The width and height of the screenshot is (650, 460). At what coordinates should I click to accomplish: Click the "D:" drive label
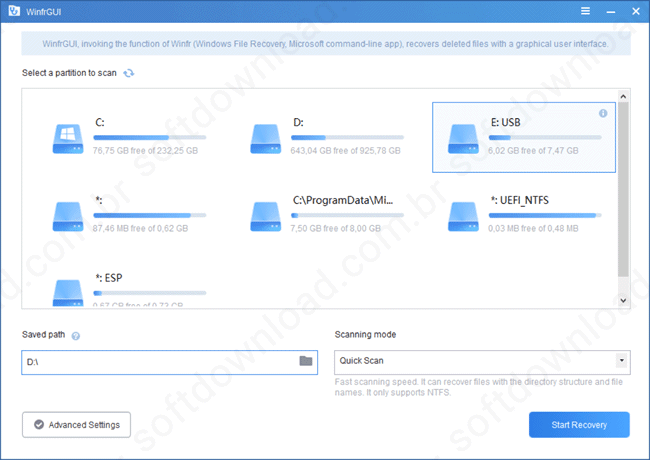tap(298, 122)
